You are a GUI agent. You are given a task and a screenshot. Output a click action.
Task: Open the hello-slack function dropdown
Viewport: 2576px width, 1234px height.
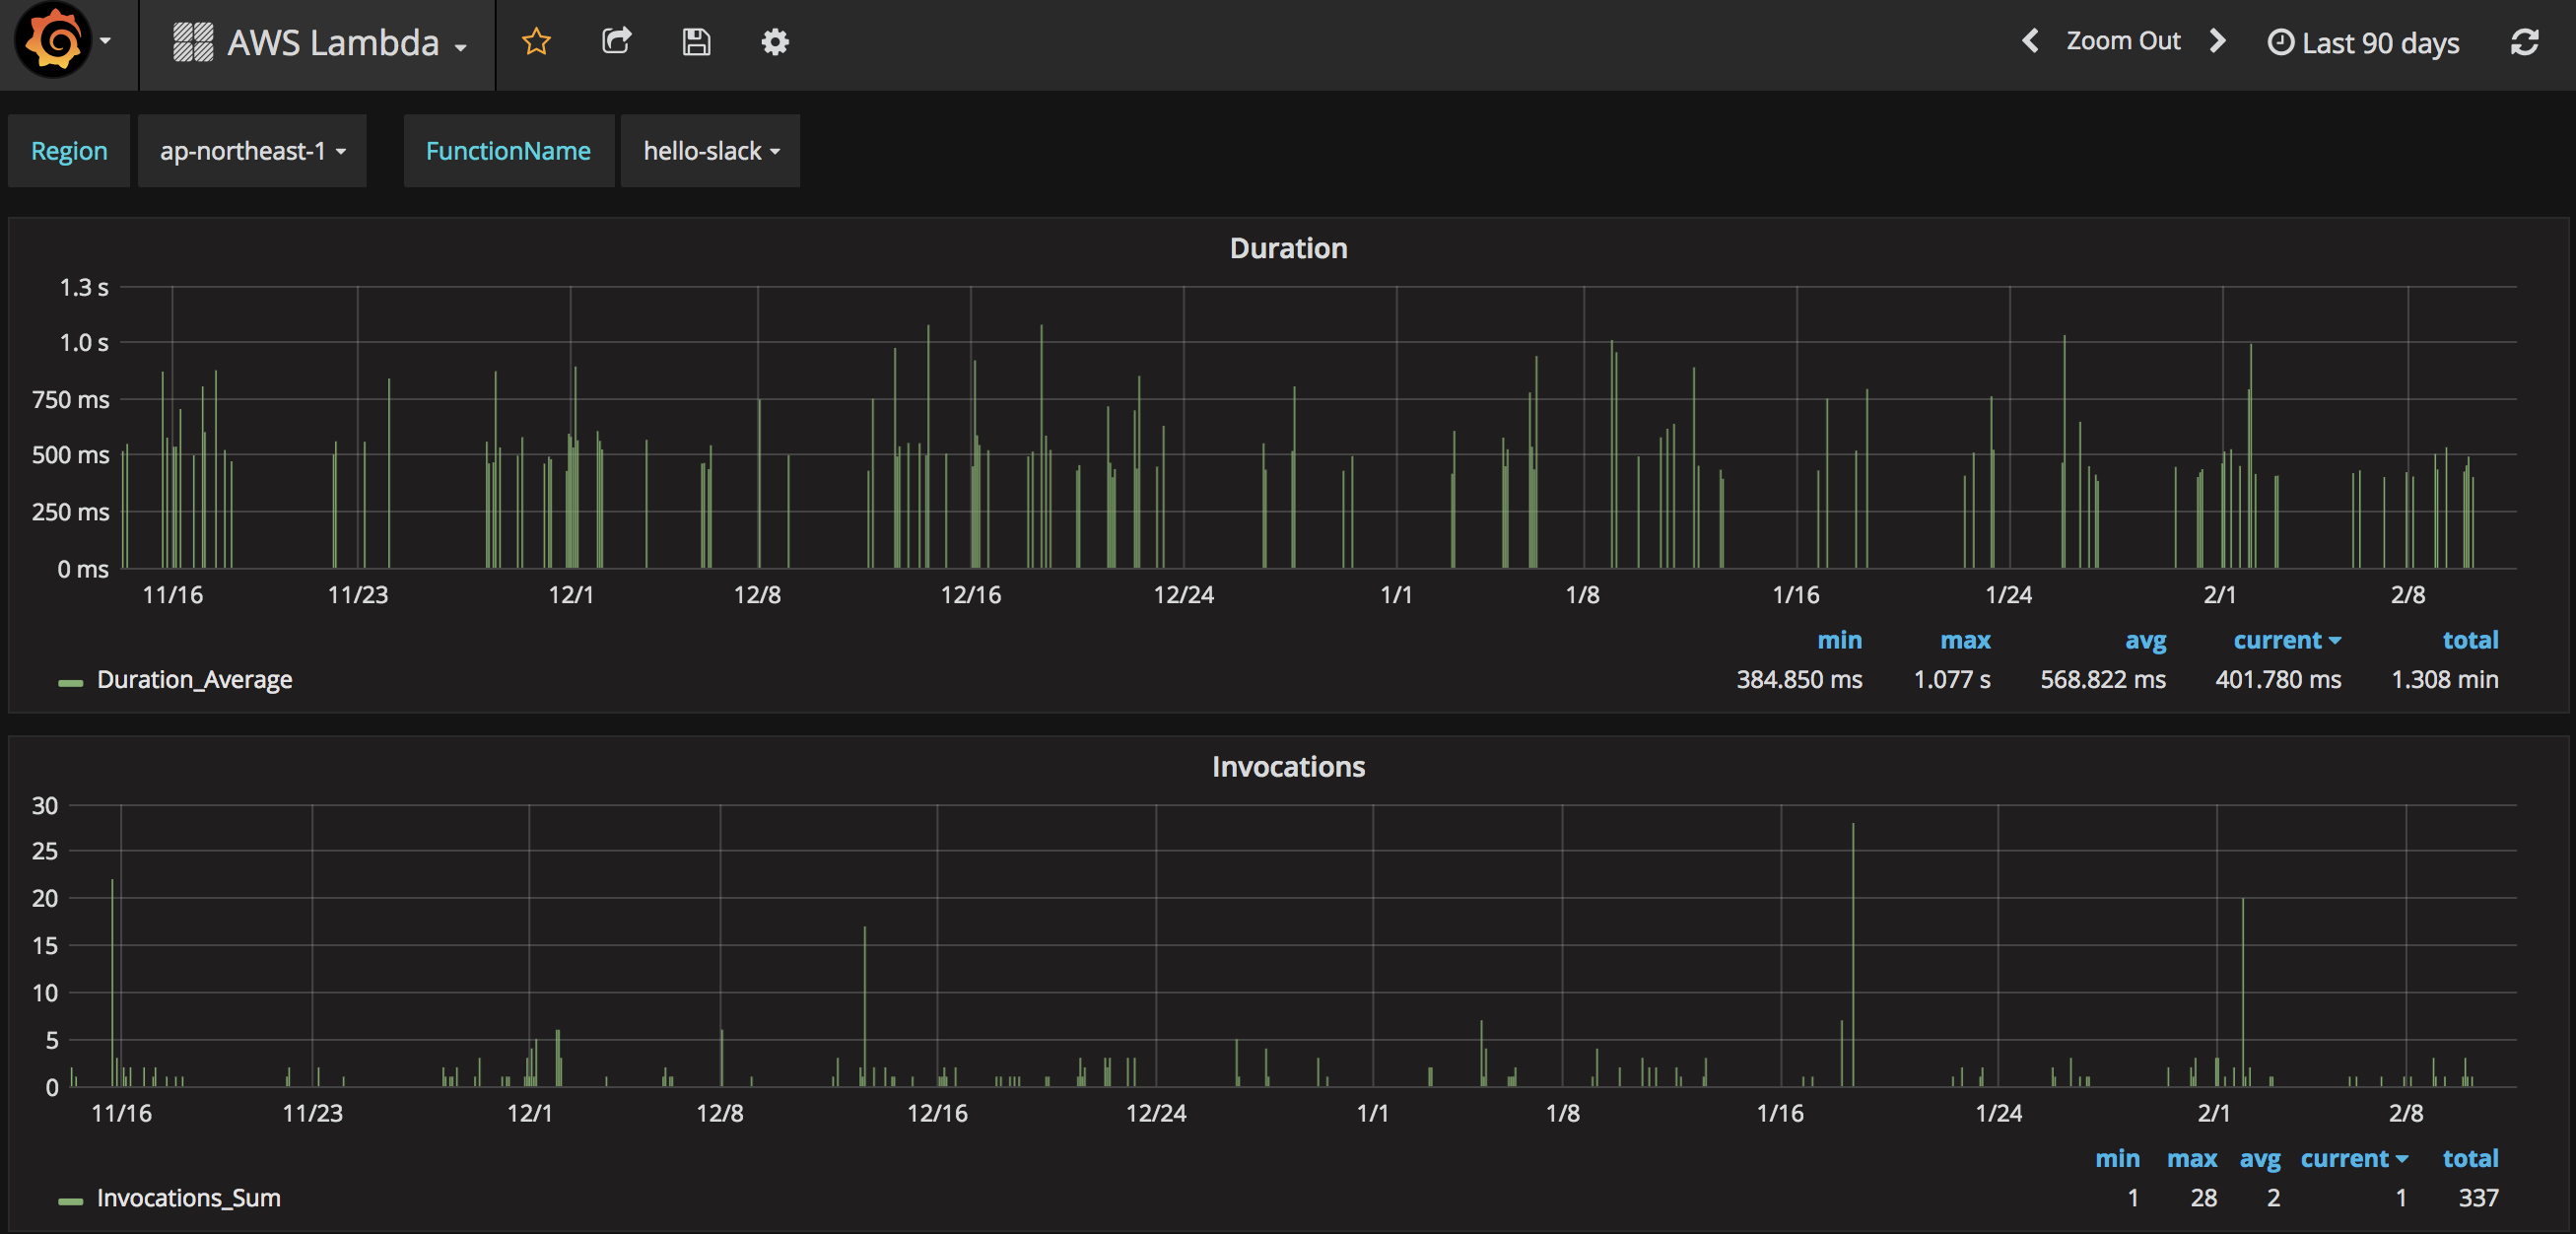click(710, 151)
